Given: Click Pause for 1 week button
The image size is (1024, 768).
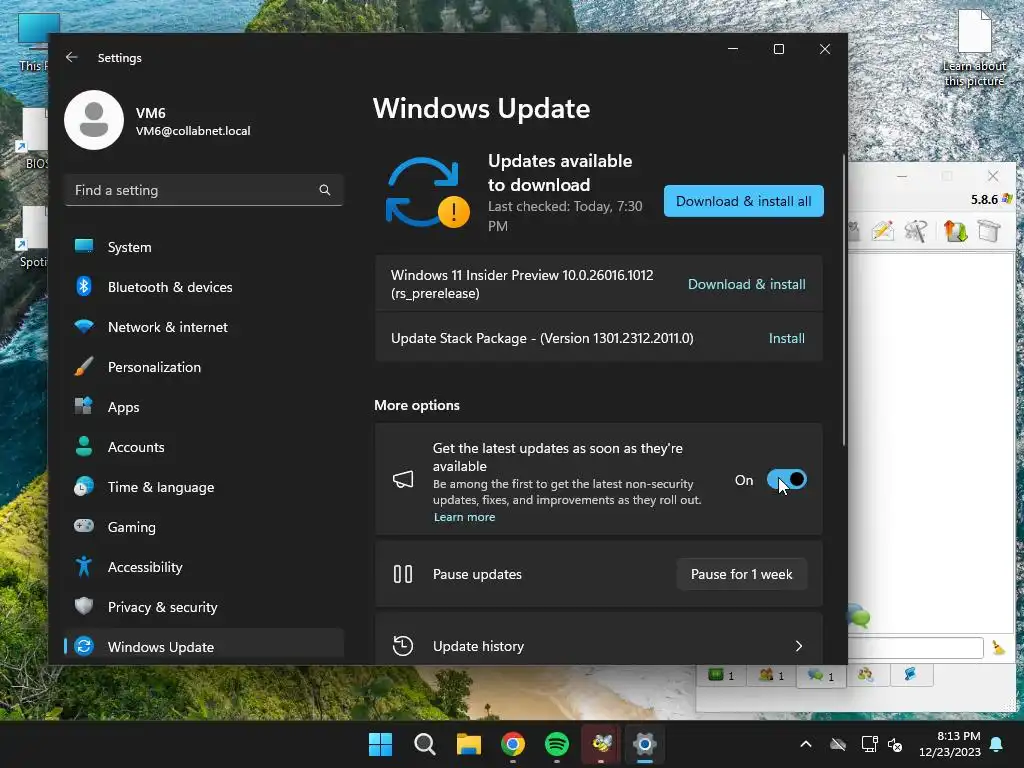Looking at the screenshot, I should point(741,574).
